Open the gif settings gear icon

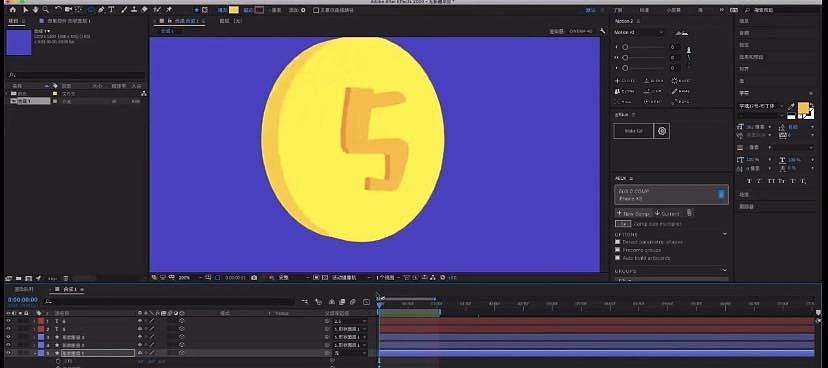pyautogui.click(x=662, y=131)
